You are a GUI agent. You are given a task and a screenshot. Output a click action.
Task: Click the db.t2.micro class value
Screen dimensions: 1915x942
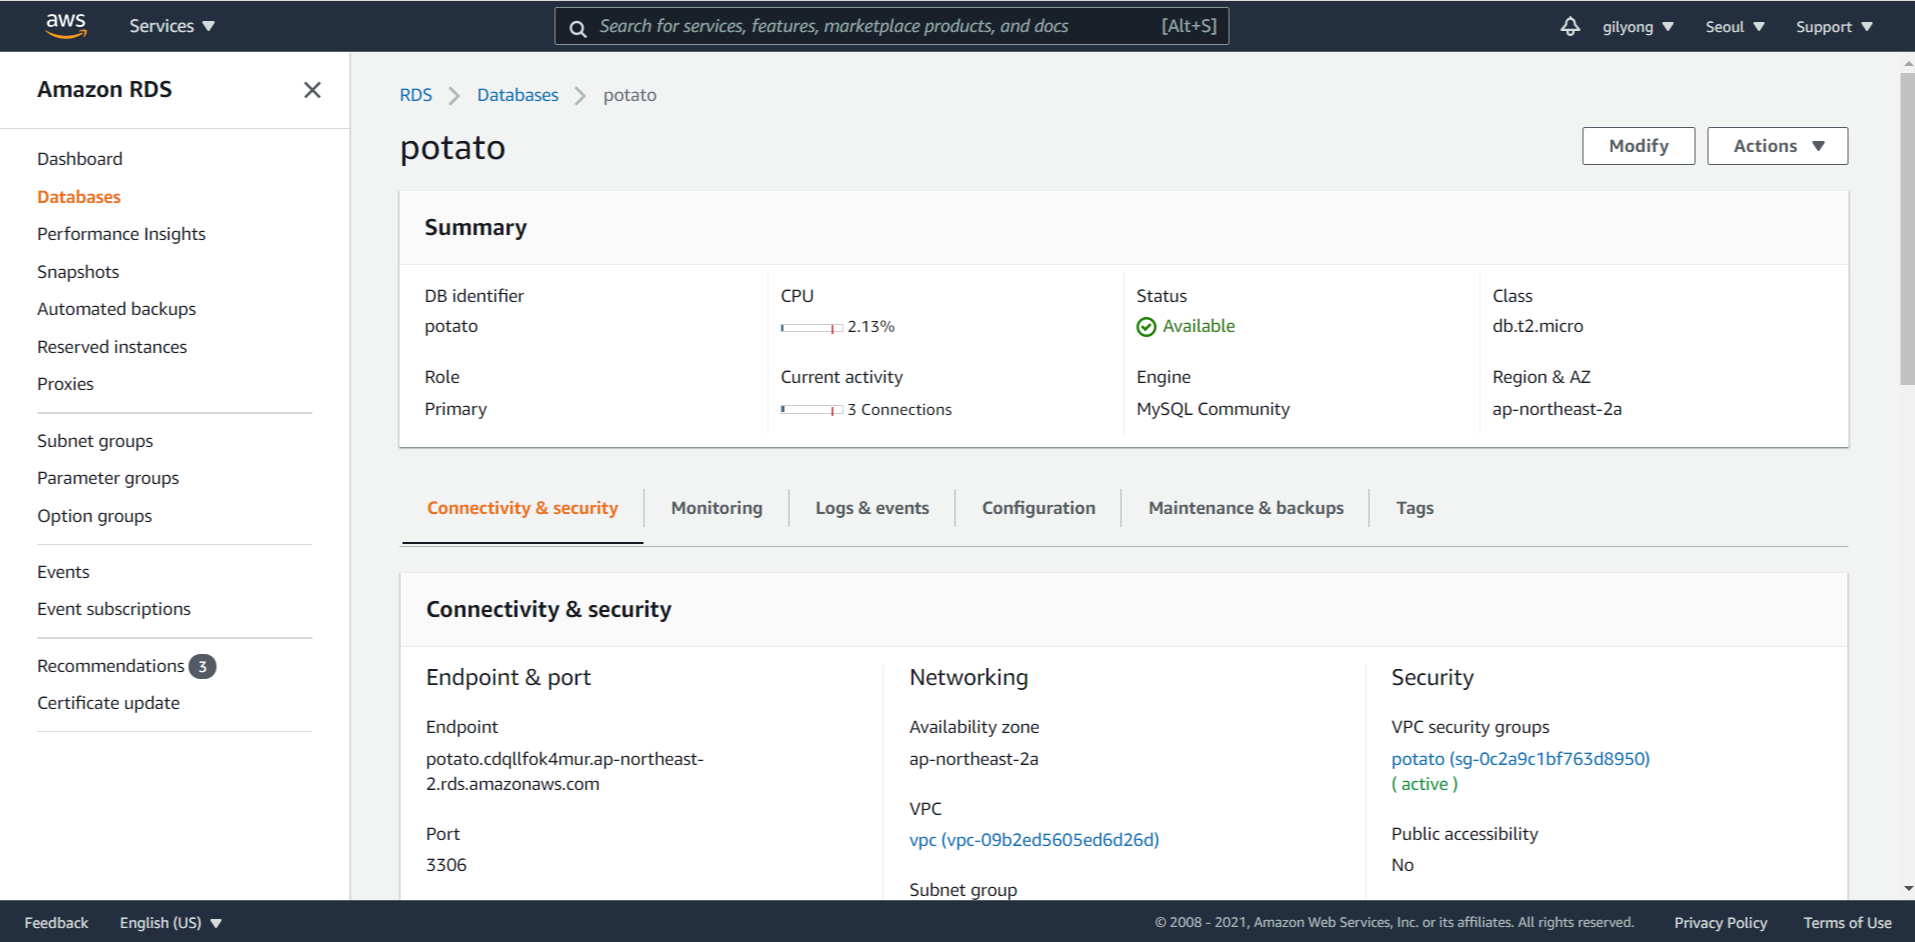click(1537, 326)
